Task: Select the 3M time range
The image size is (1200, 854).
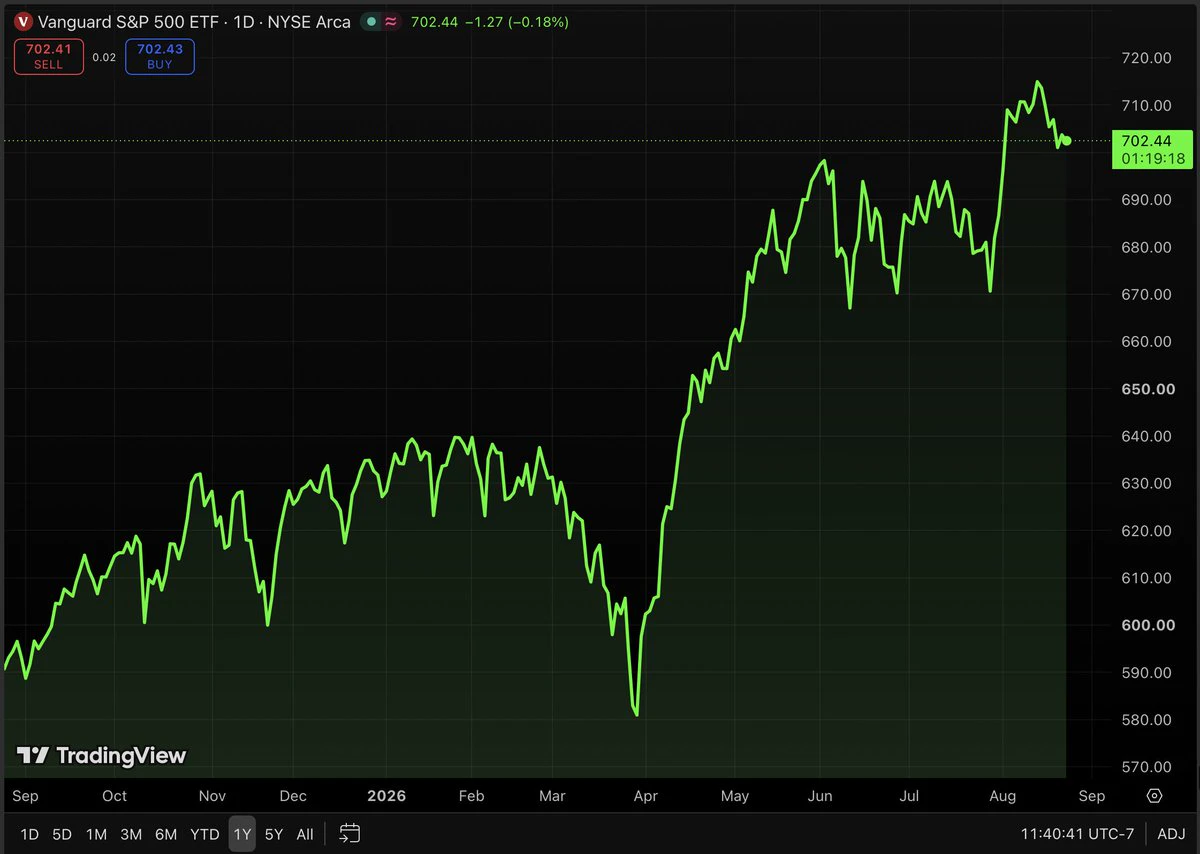Action: coord(131,834)
